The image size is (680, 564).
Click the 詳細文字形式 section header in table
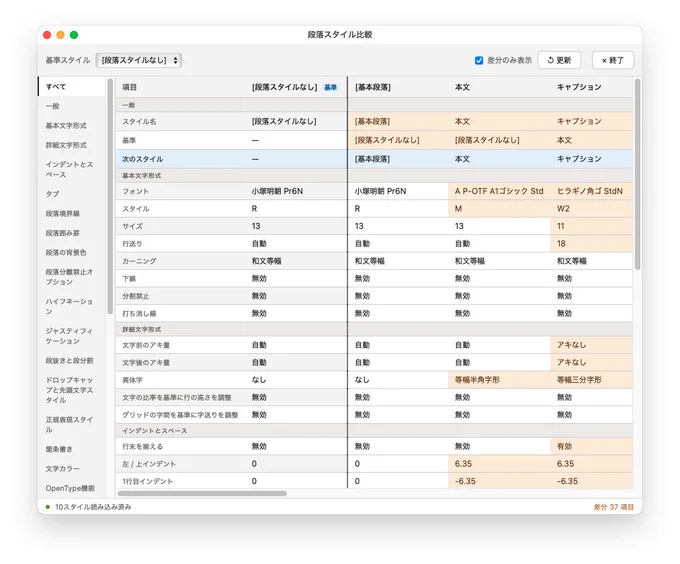click(141, 329)
